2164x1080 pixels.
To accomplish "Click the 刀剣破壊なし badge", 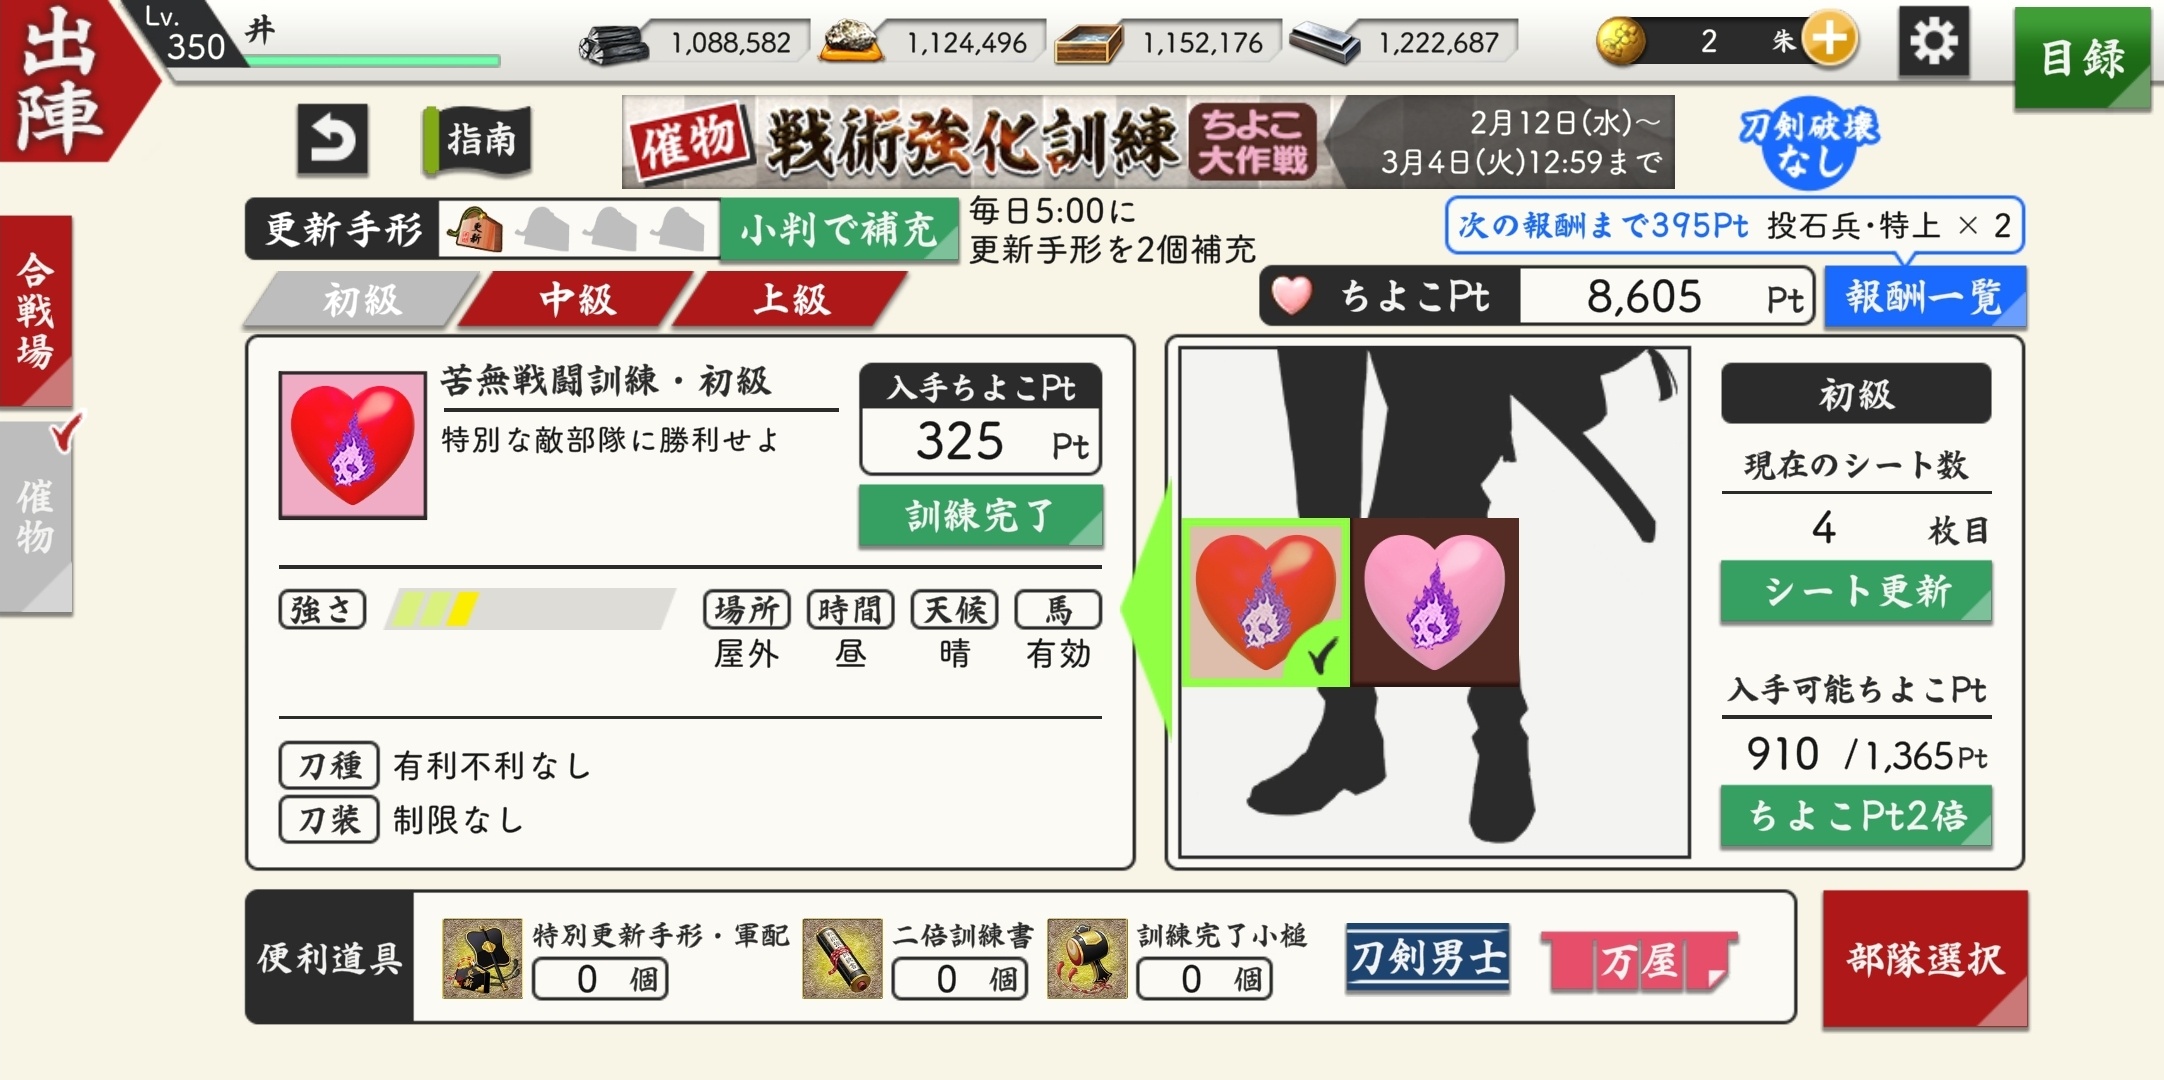I will [1808, 143].
